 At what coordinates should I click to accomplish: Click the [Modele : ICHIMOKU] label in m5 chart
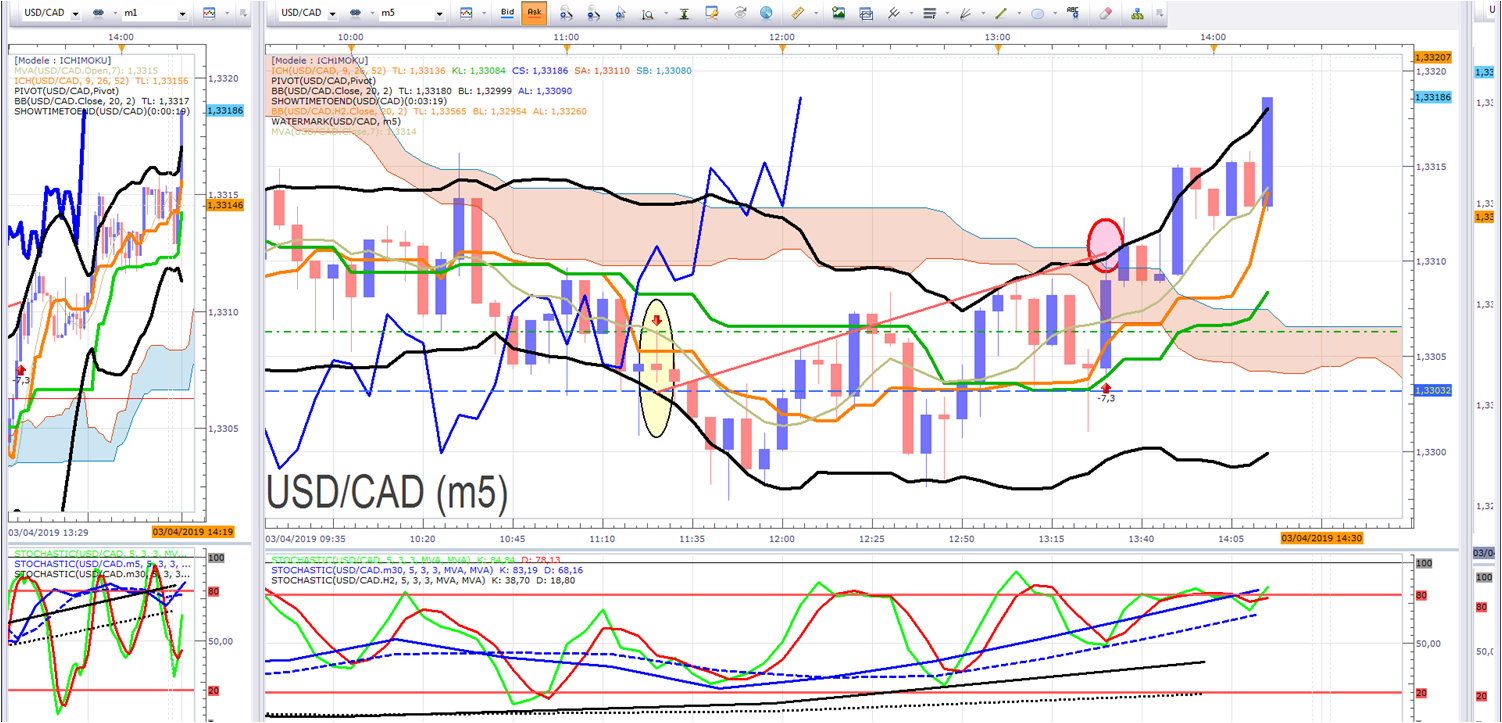[318, 60]
